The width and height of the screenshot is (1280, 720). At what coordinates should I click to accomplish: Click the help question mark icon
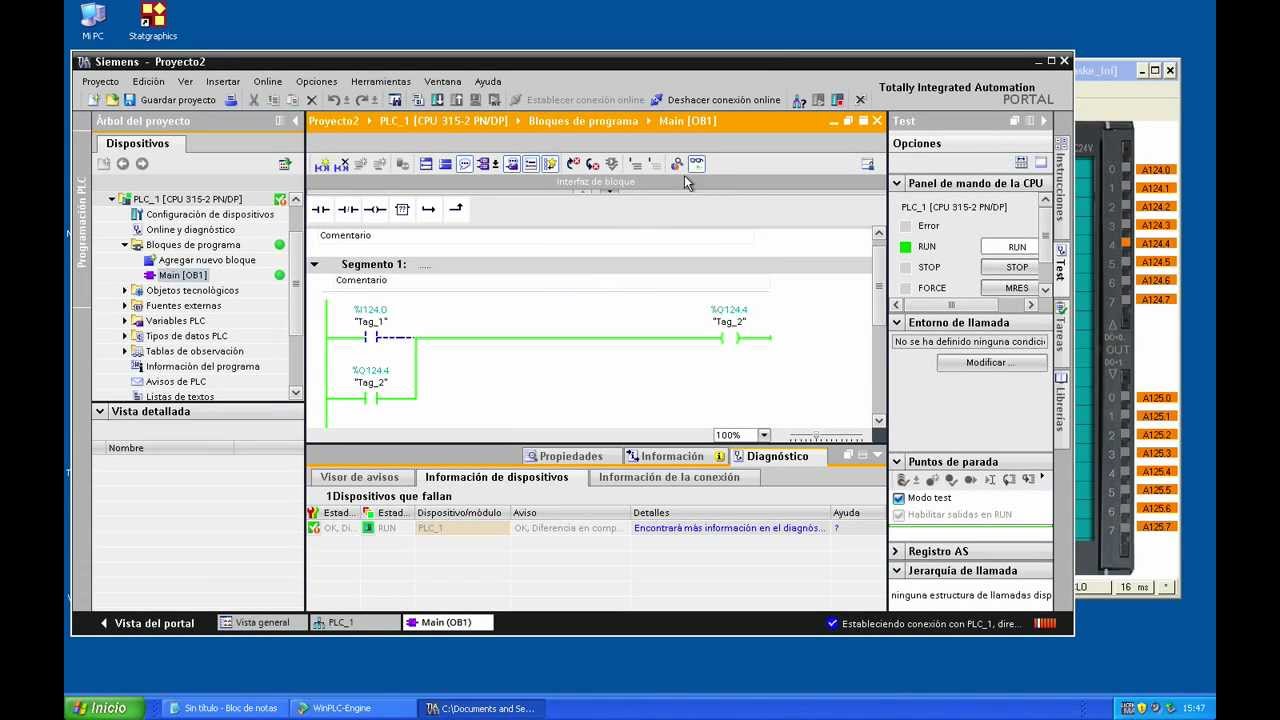[x=799, y=100]
